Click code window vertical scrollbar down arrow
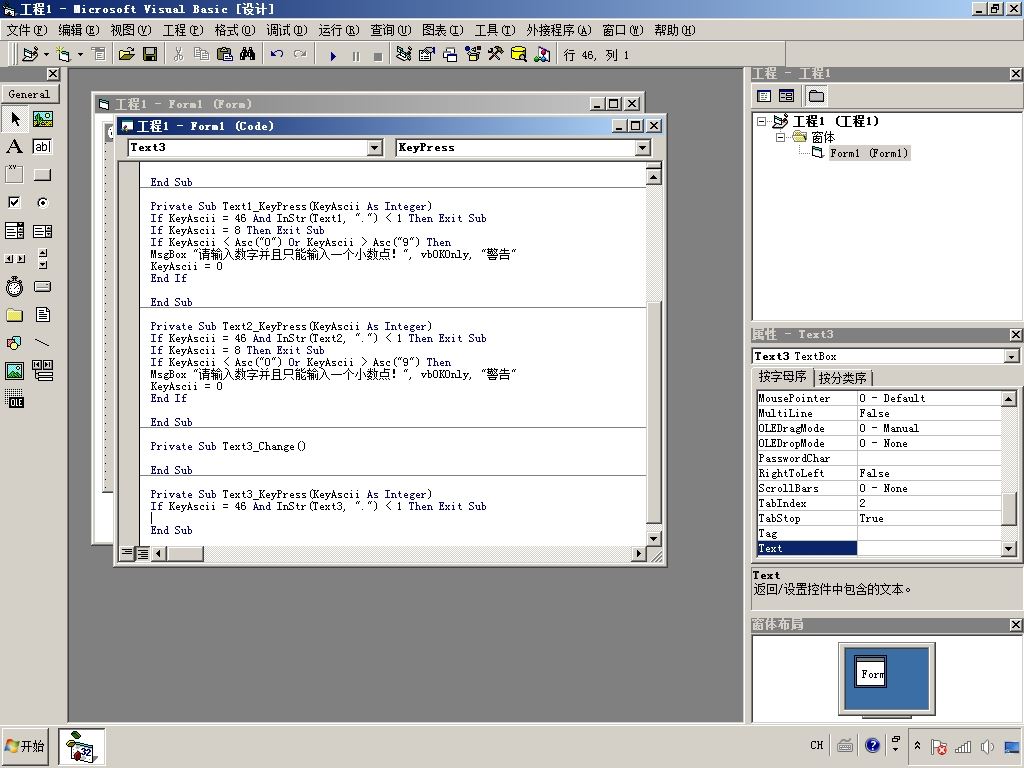The height and width of the screenshot is (768, 1024). 653,539
